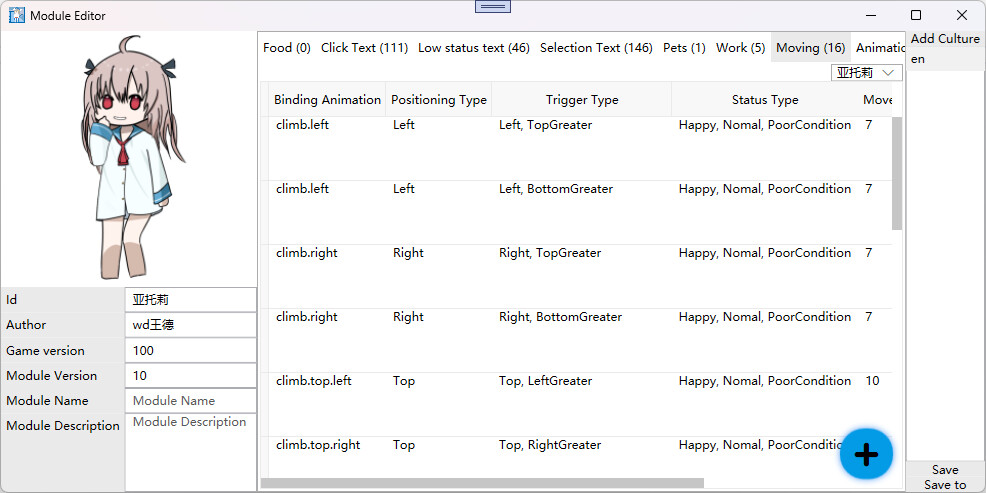
Task: Open the Click Text (111) tab
Action: pyautogui.click(x=364, y=48)
